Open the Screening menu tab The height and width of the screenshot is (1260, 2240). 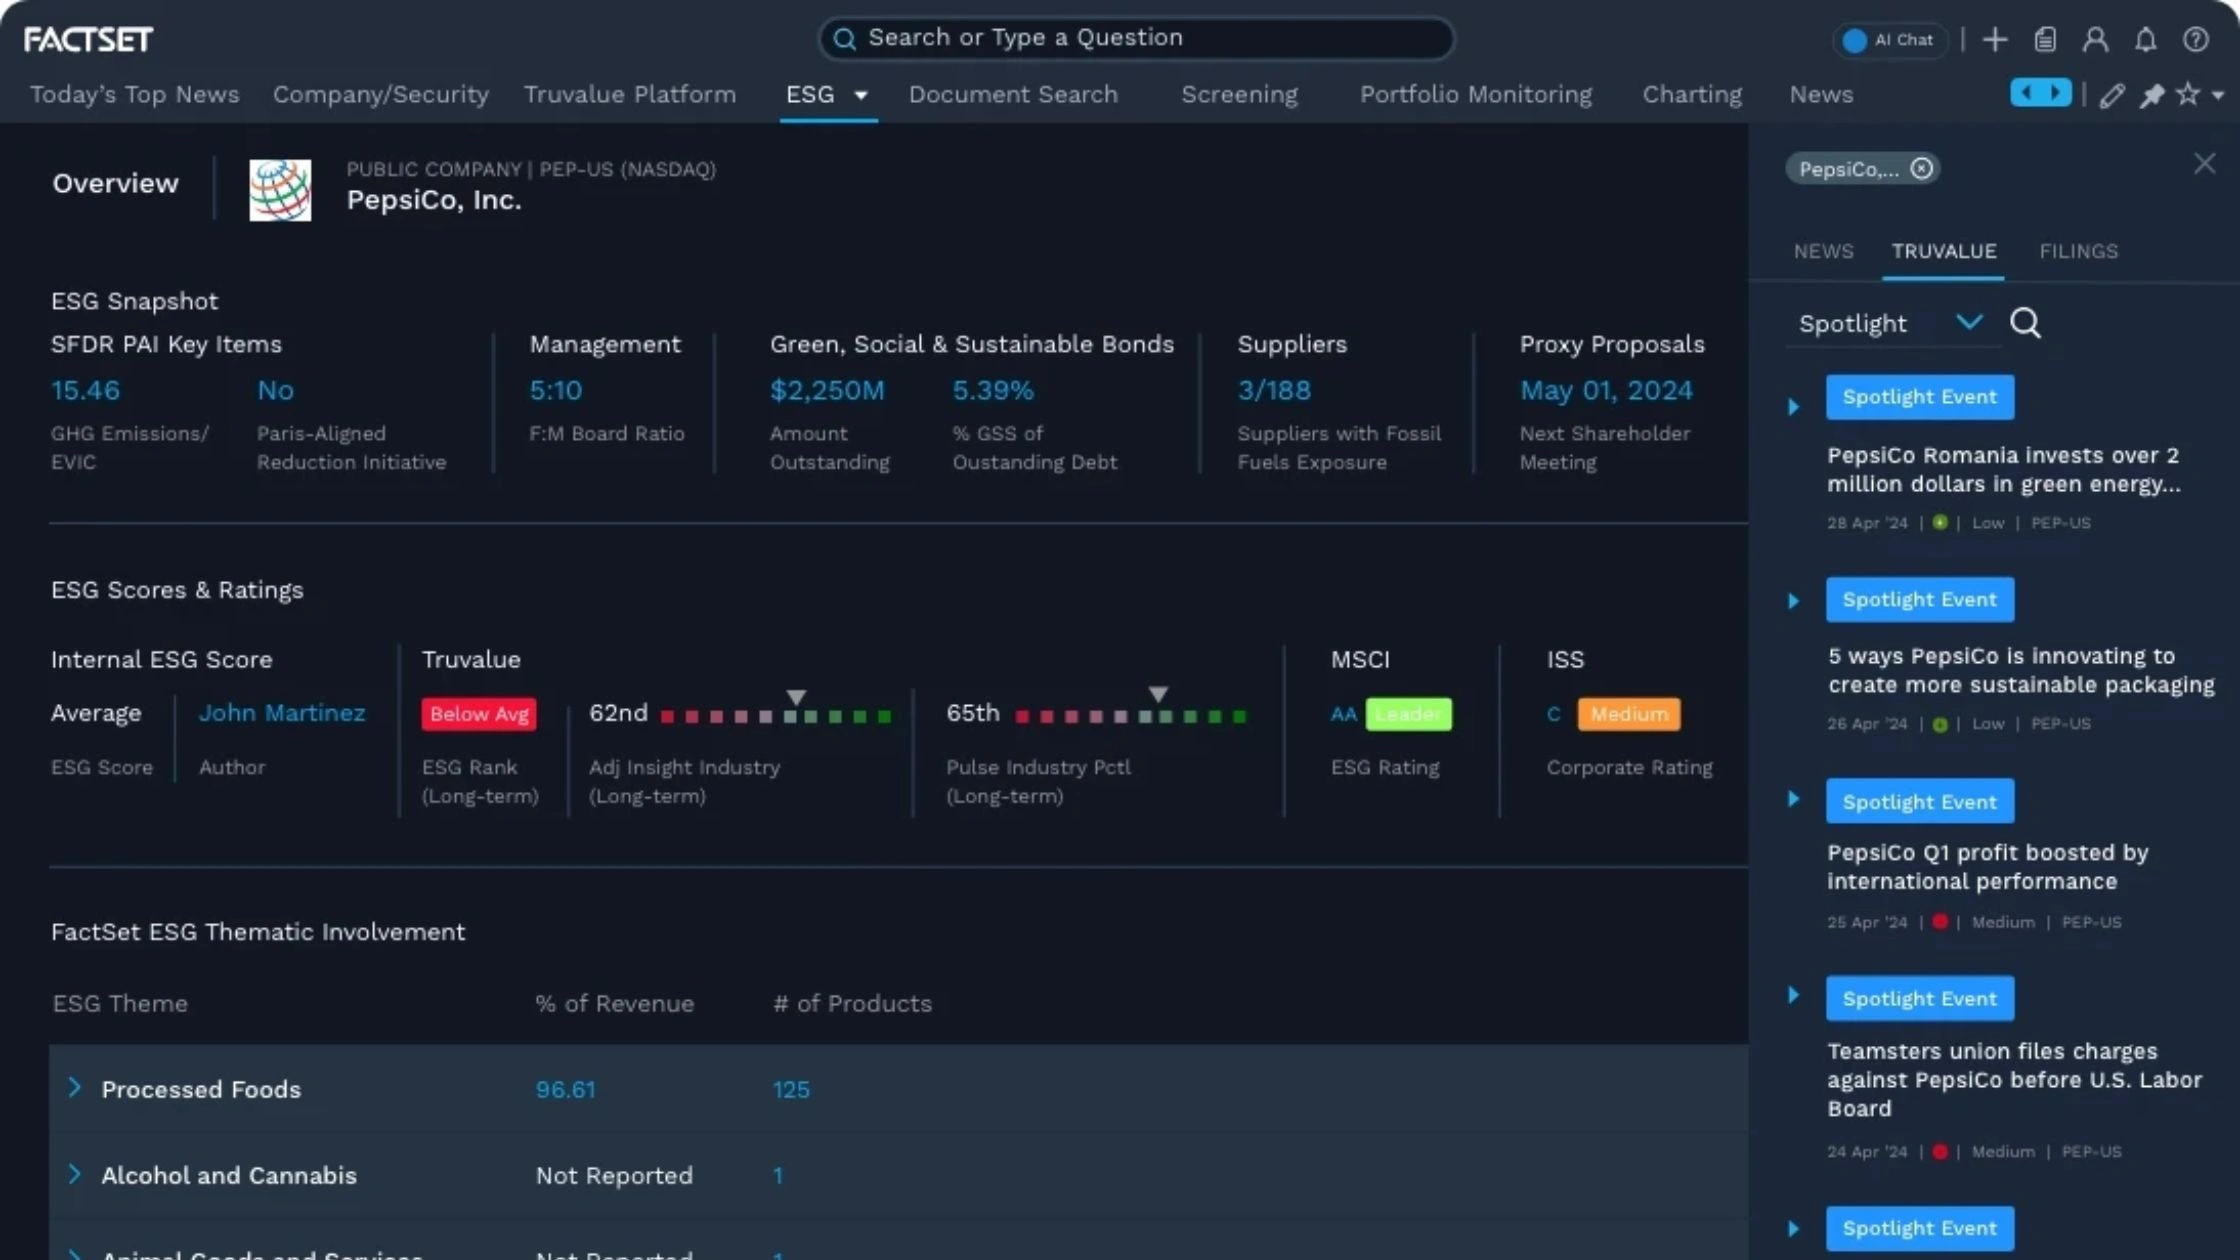coord(1239,94)
